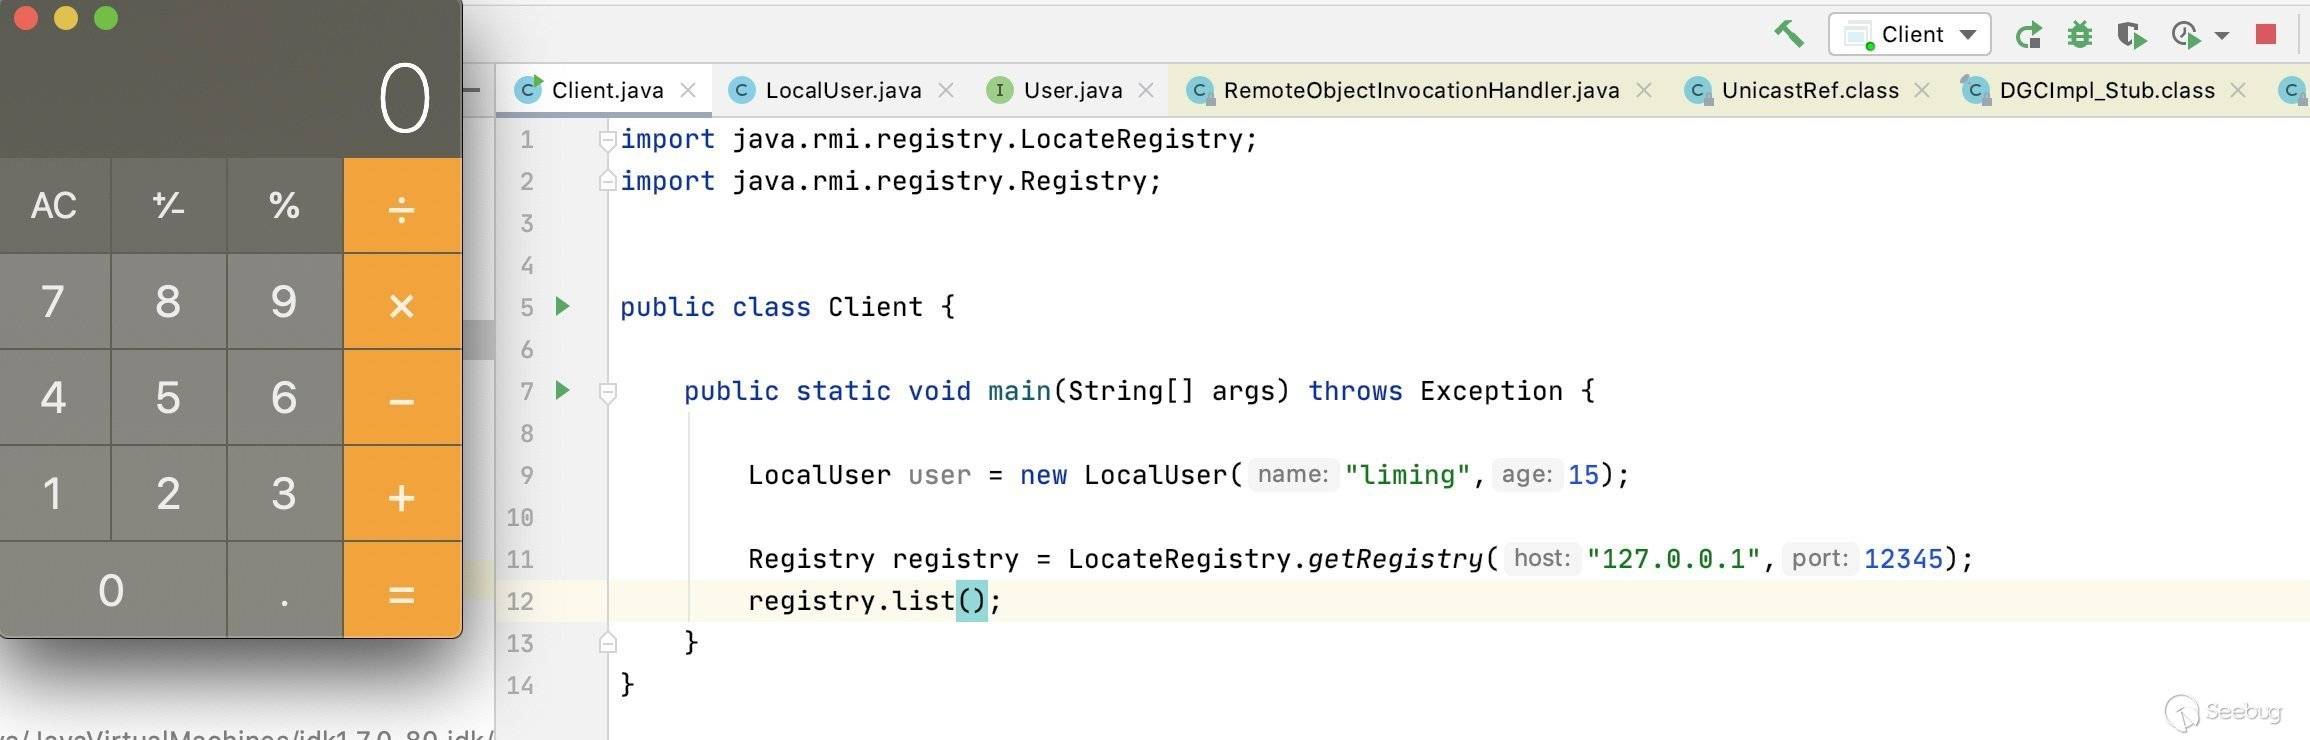Tap the Calculator 5 key
This screenshot has width=2310, height=740.
(x=168, y=397)
